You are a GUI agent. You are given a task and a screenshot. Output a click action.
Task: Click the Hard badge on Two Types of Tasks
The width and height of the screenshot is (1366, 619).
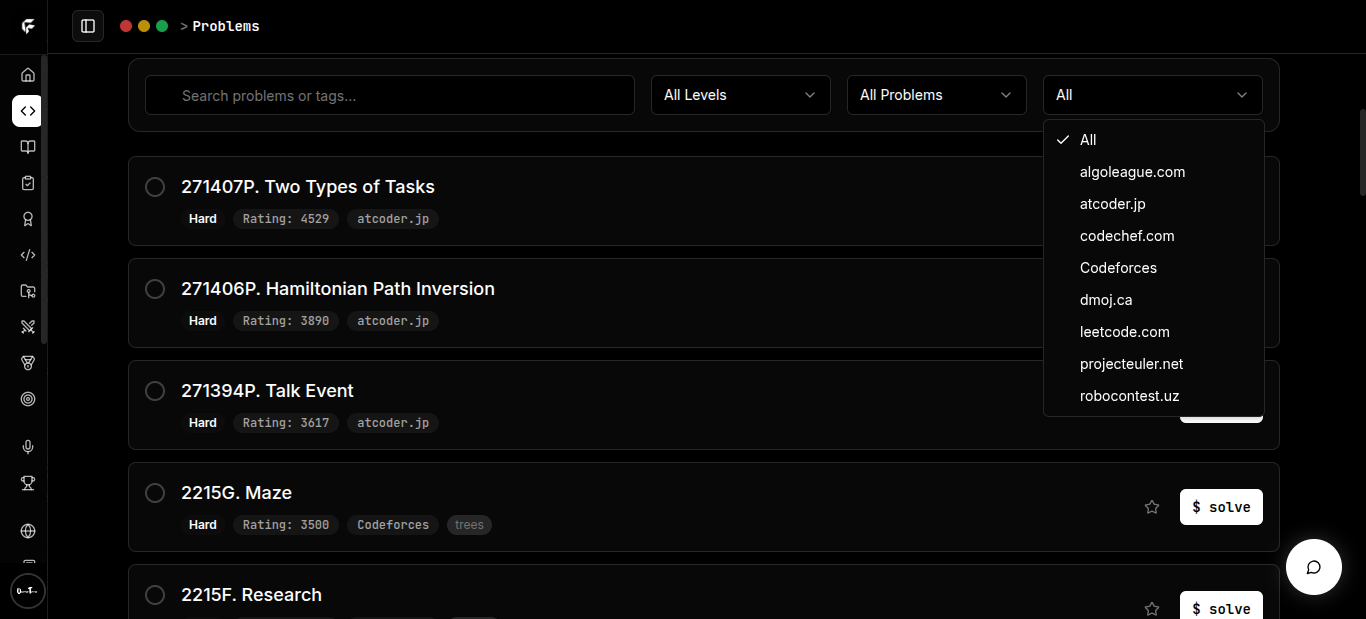click(203, 219)
